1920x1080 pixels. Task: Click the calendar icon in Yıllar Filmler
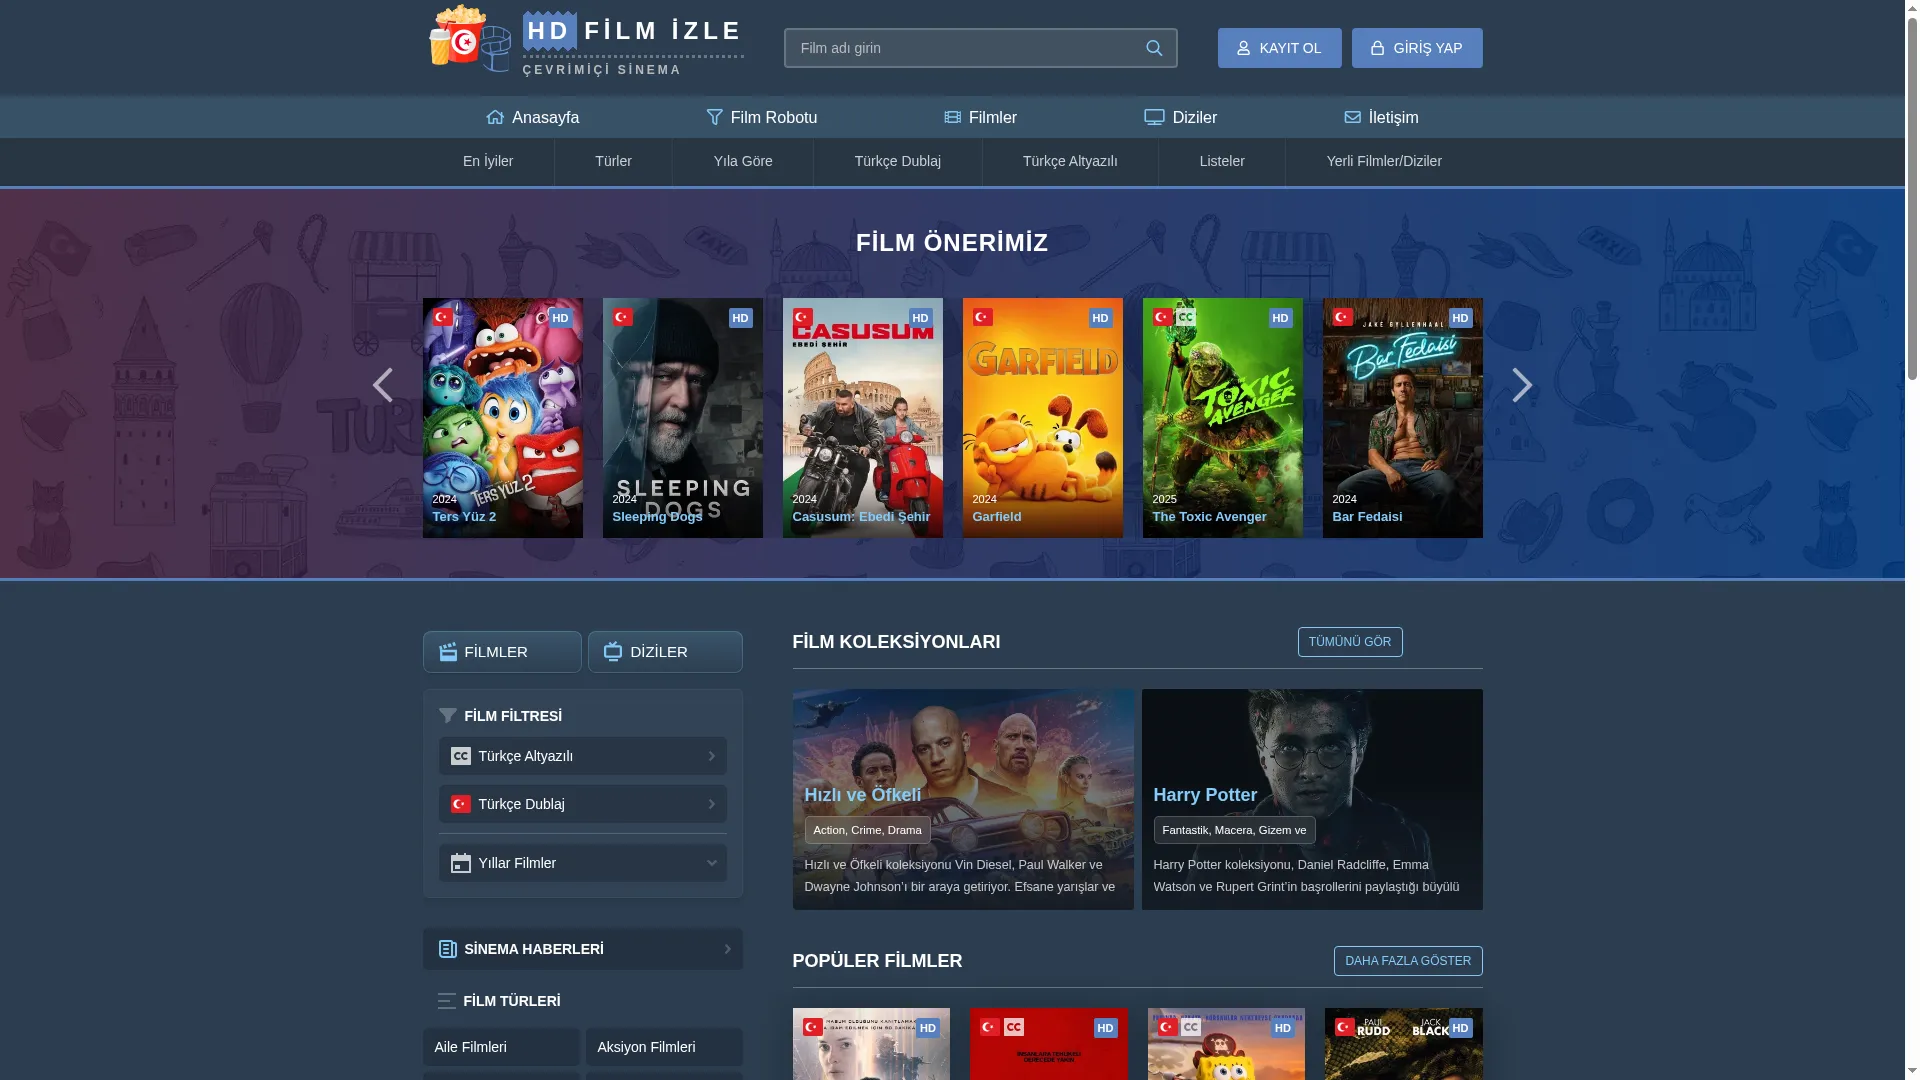pos(461,863)
